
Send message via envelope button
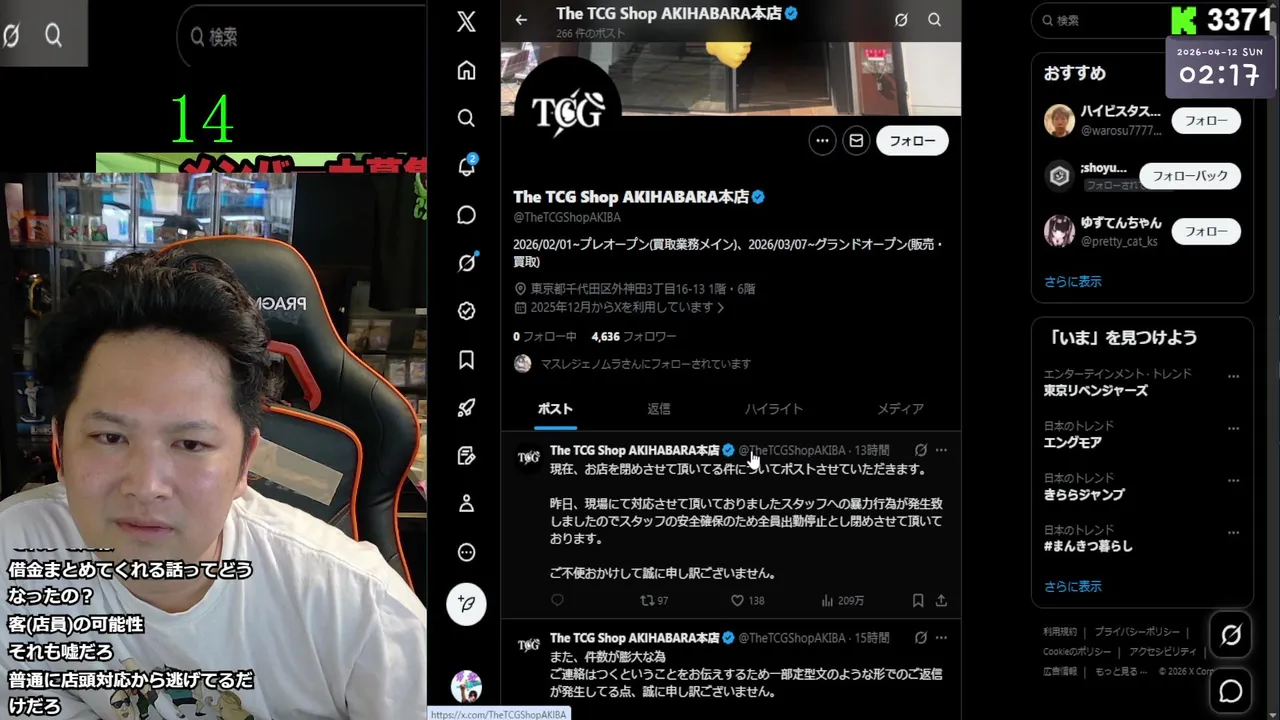[856, 141]
